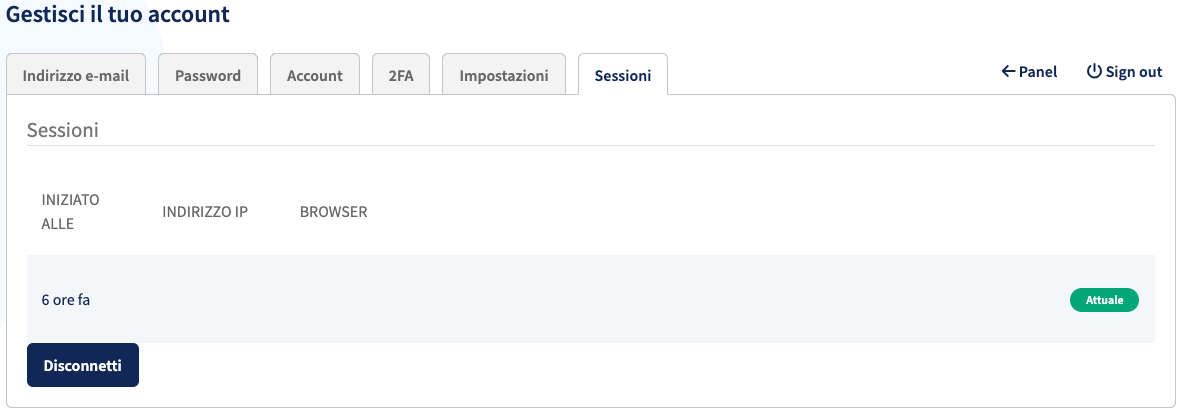The height and width of the screenshot is (413, 1185).
Task: Click the power icon beside Sign out
Action: coord(1094,72)
